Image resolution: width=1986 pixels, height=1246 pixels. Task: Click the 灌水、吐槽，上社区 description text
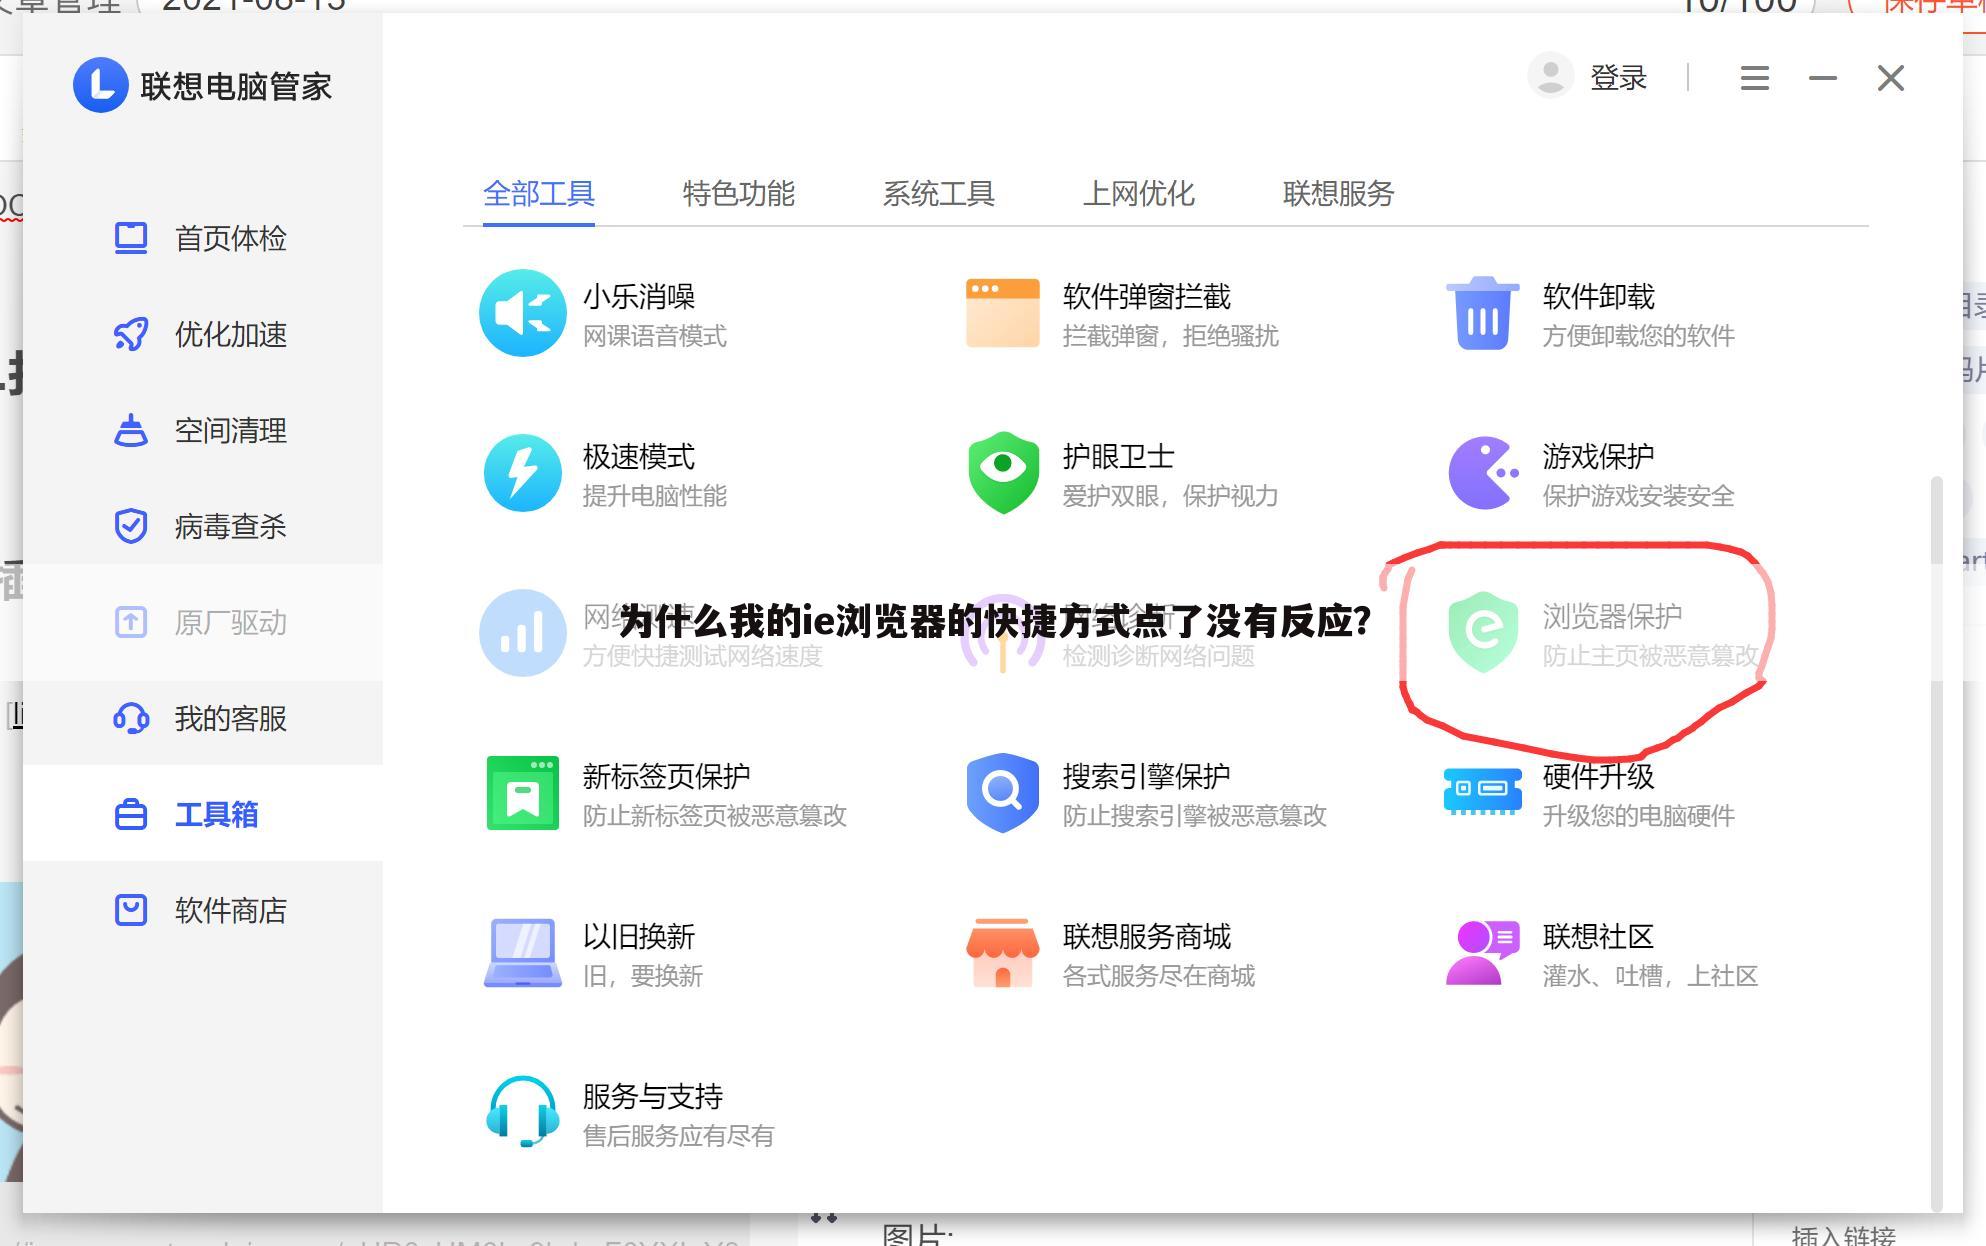[x=1651, y=976]
